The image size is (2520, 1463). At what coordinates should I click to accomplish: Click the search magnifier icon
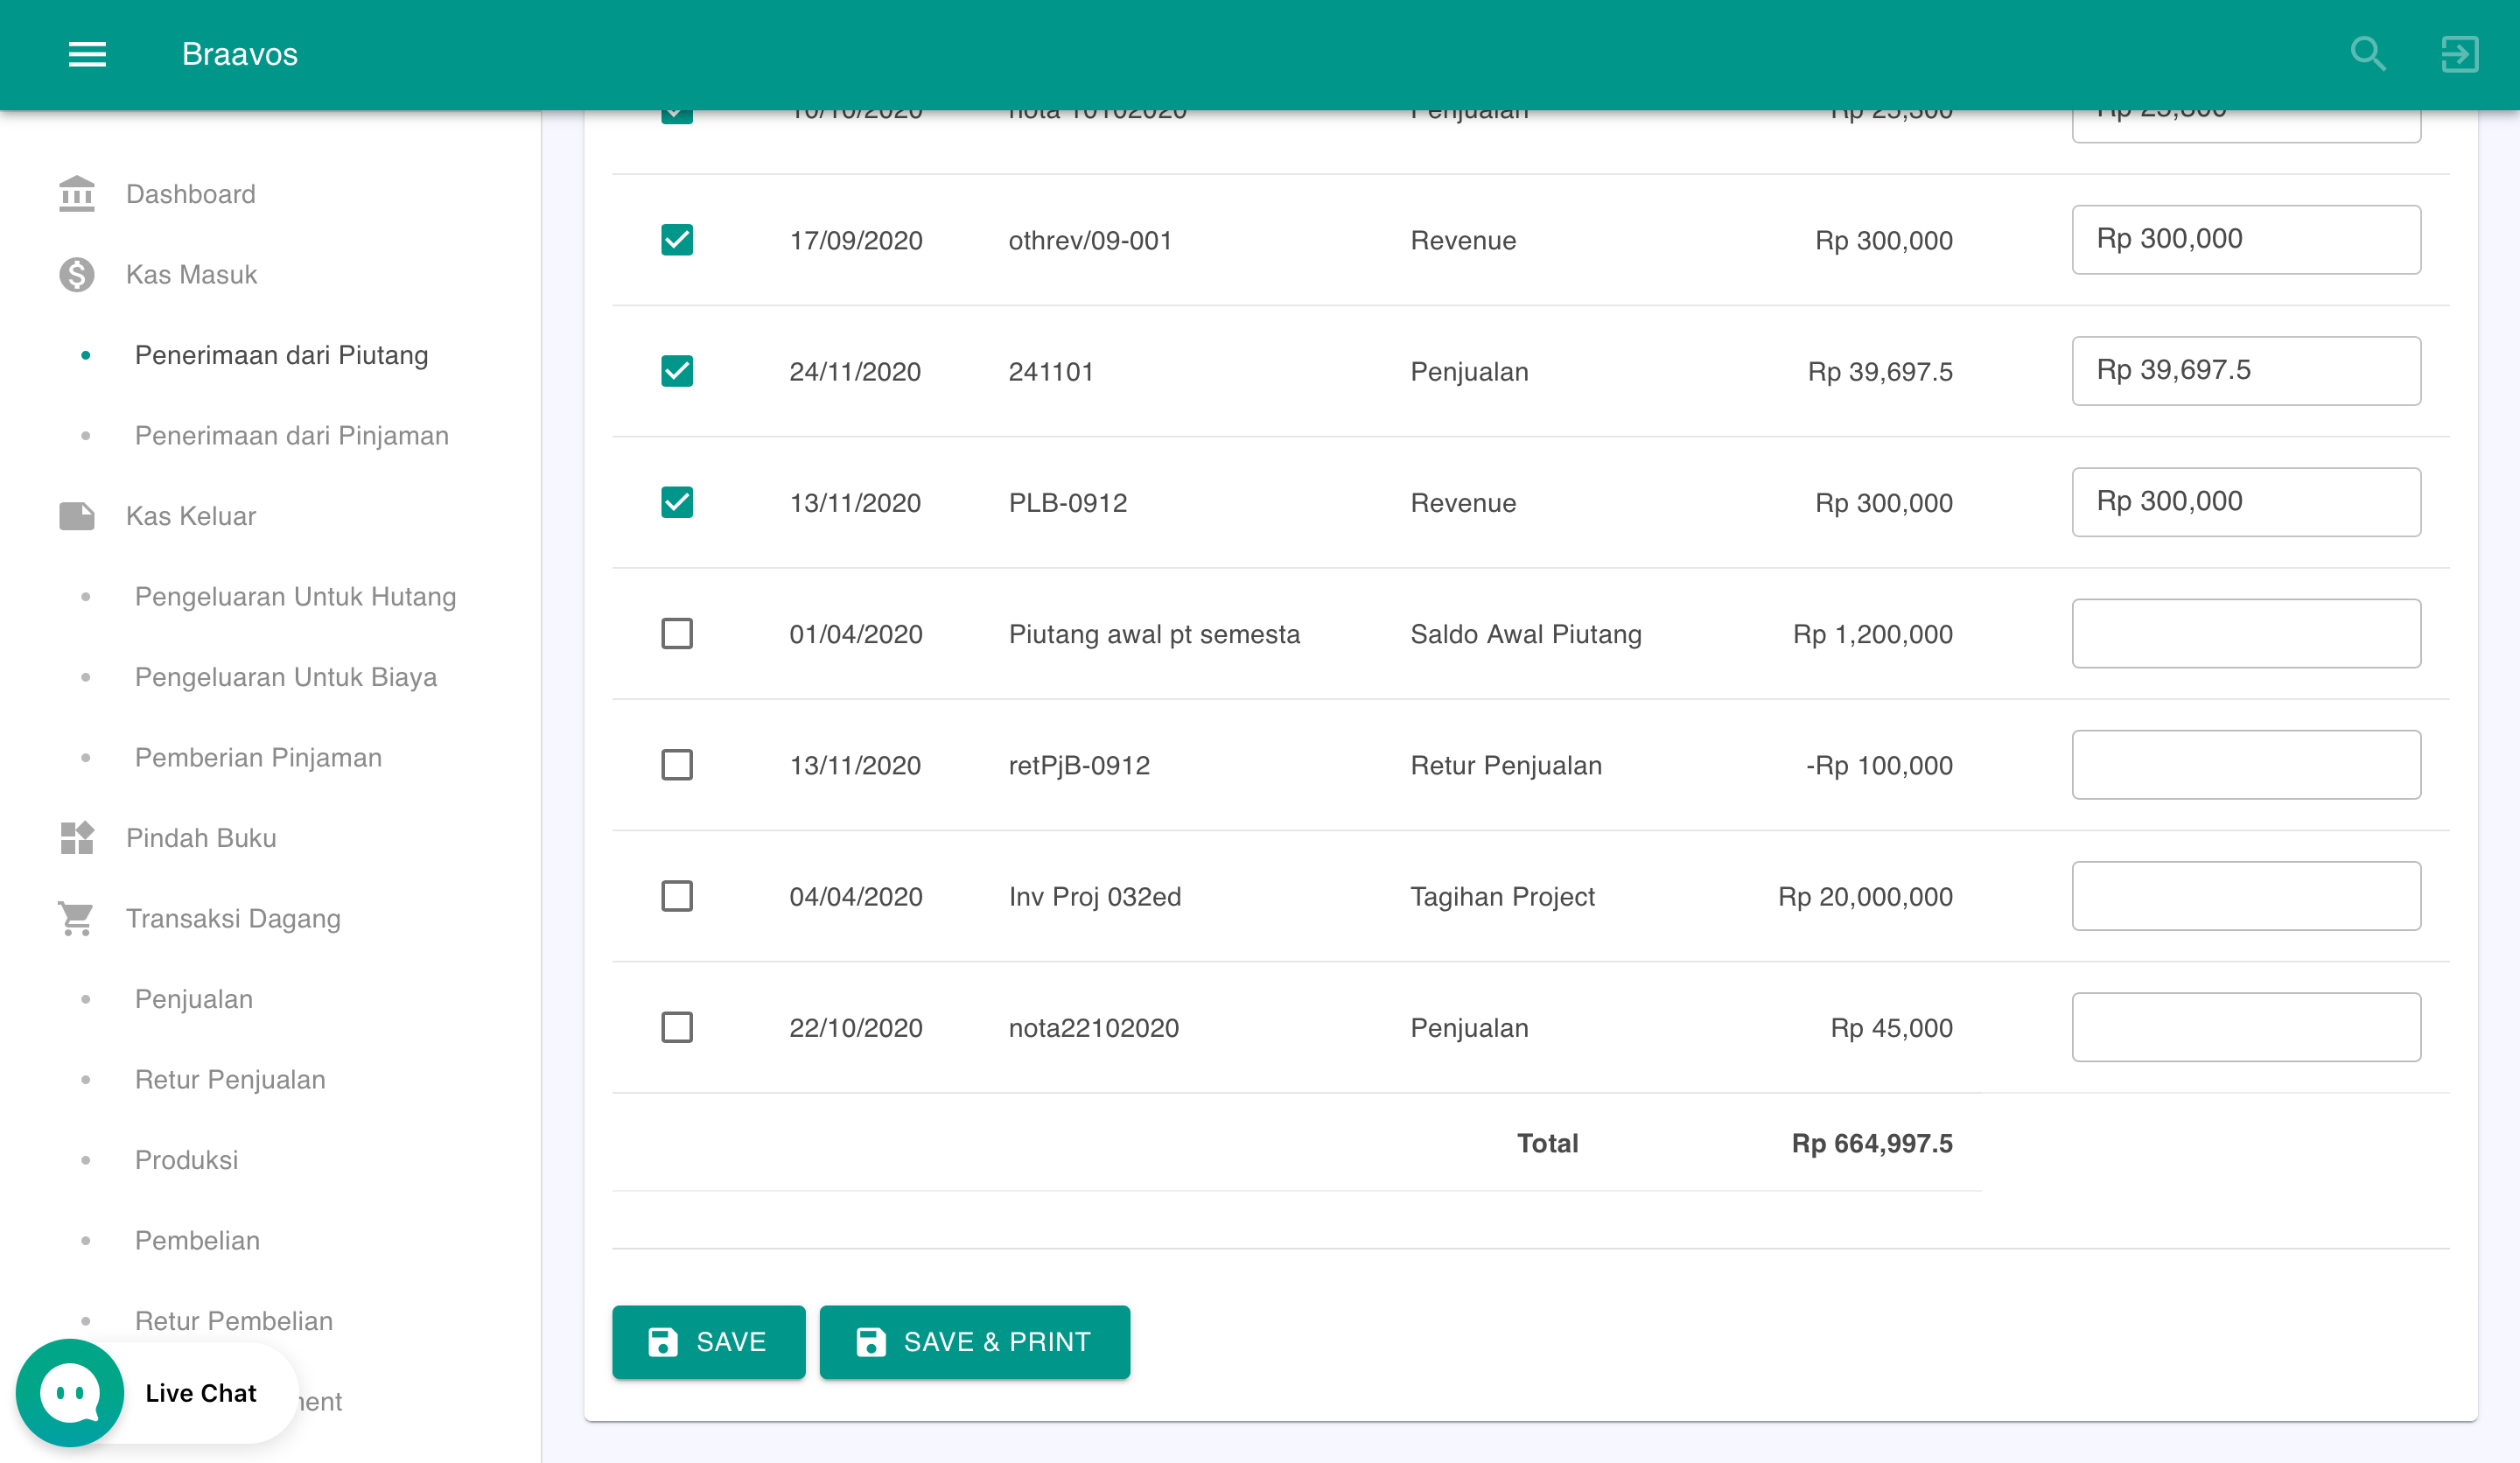pos(2367,54)
